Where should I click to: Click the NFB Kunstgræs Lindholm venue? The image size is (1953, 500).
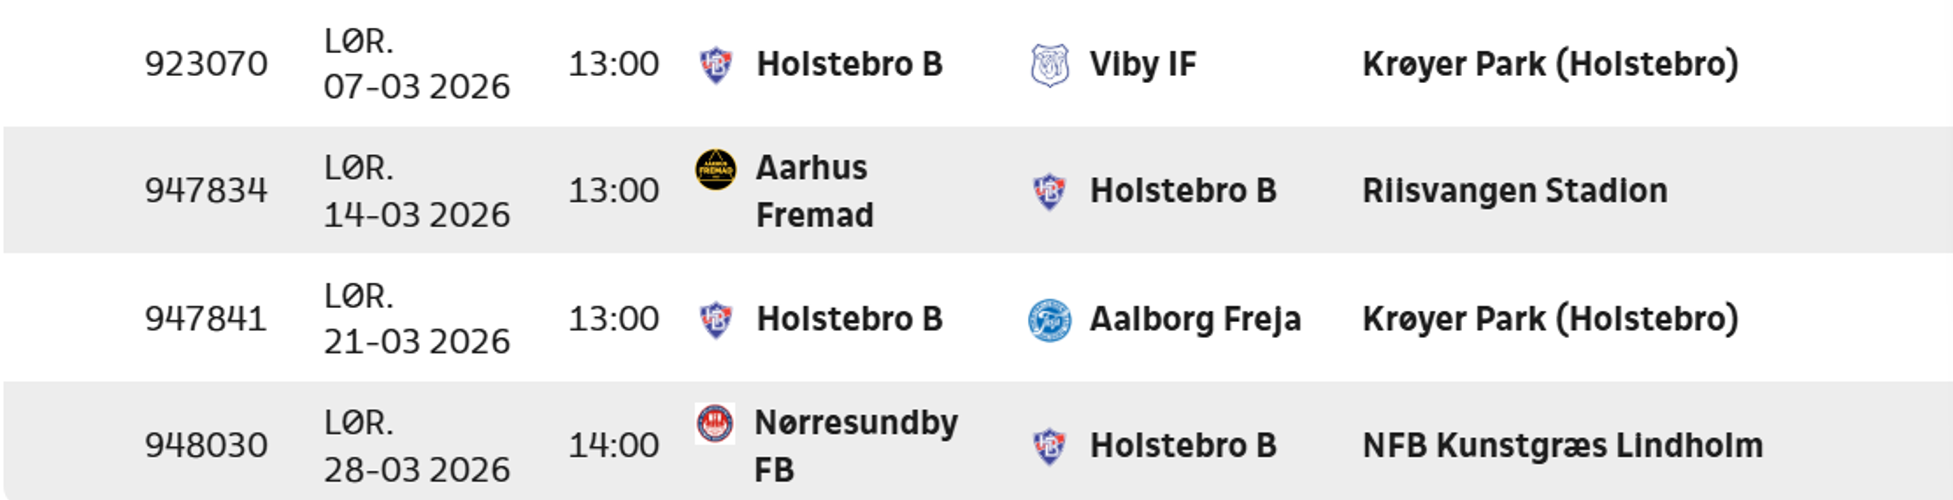[1562, 446]
